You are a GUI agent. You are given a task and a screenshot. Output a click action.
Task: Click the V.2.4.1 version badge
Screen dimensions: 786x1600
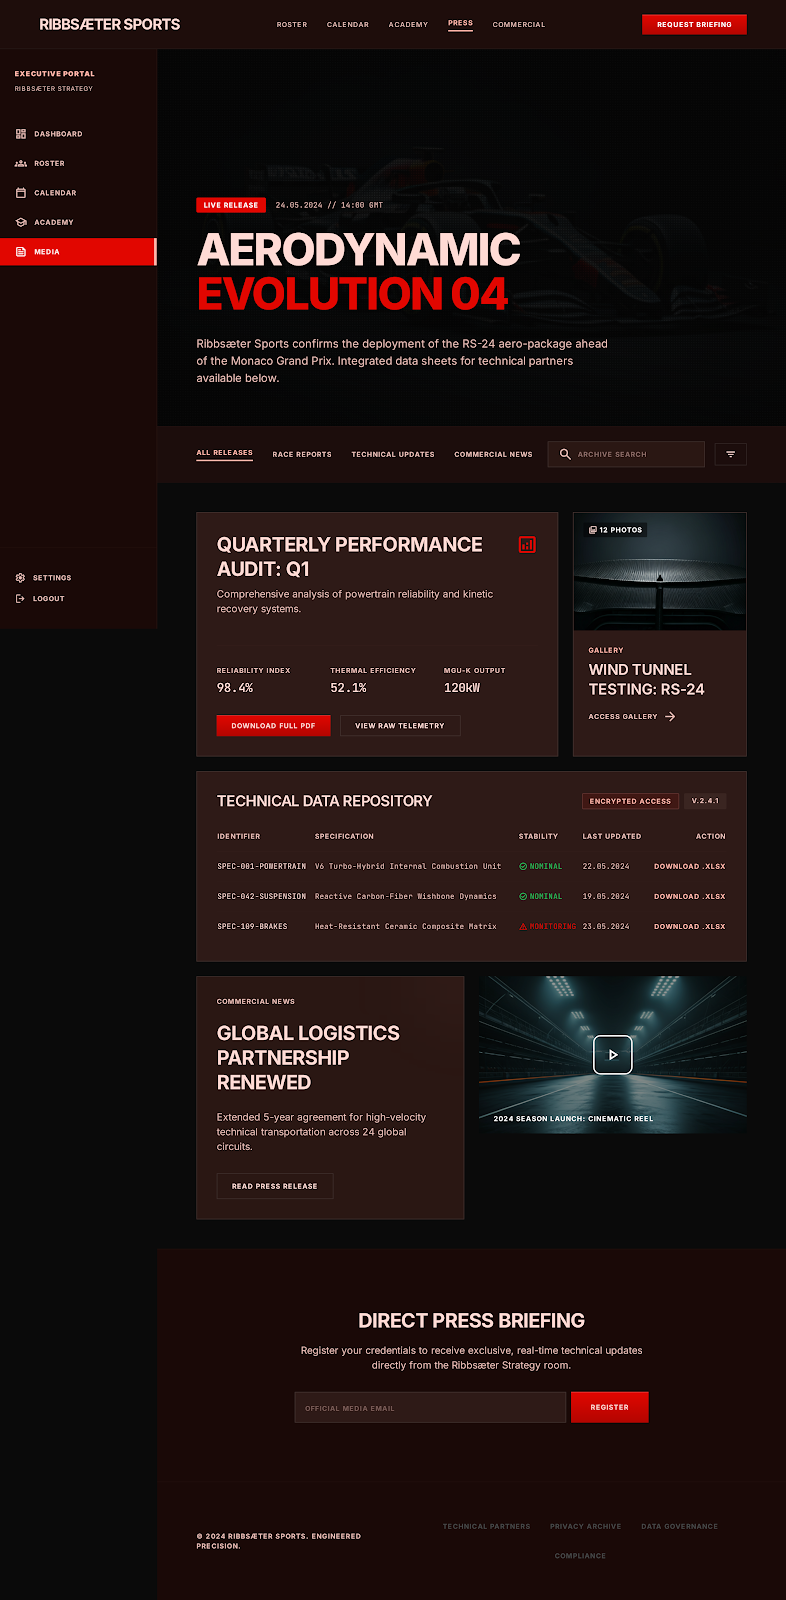click(705, 801)
